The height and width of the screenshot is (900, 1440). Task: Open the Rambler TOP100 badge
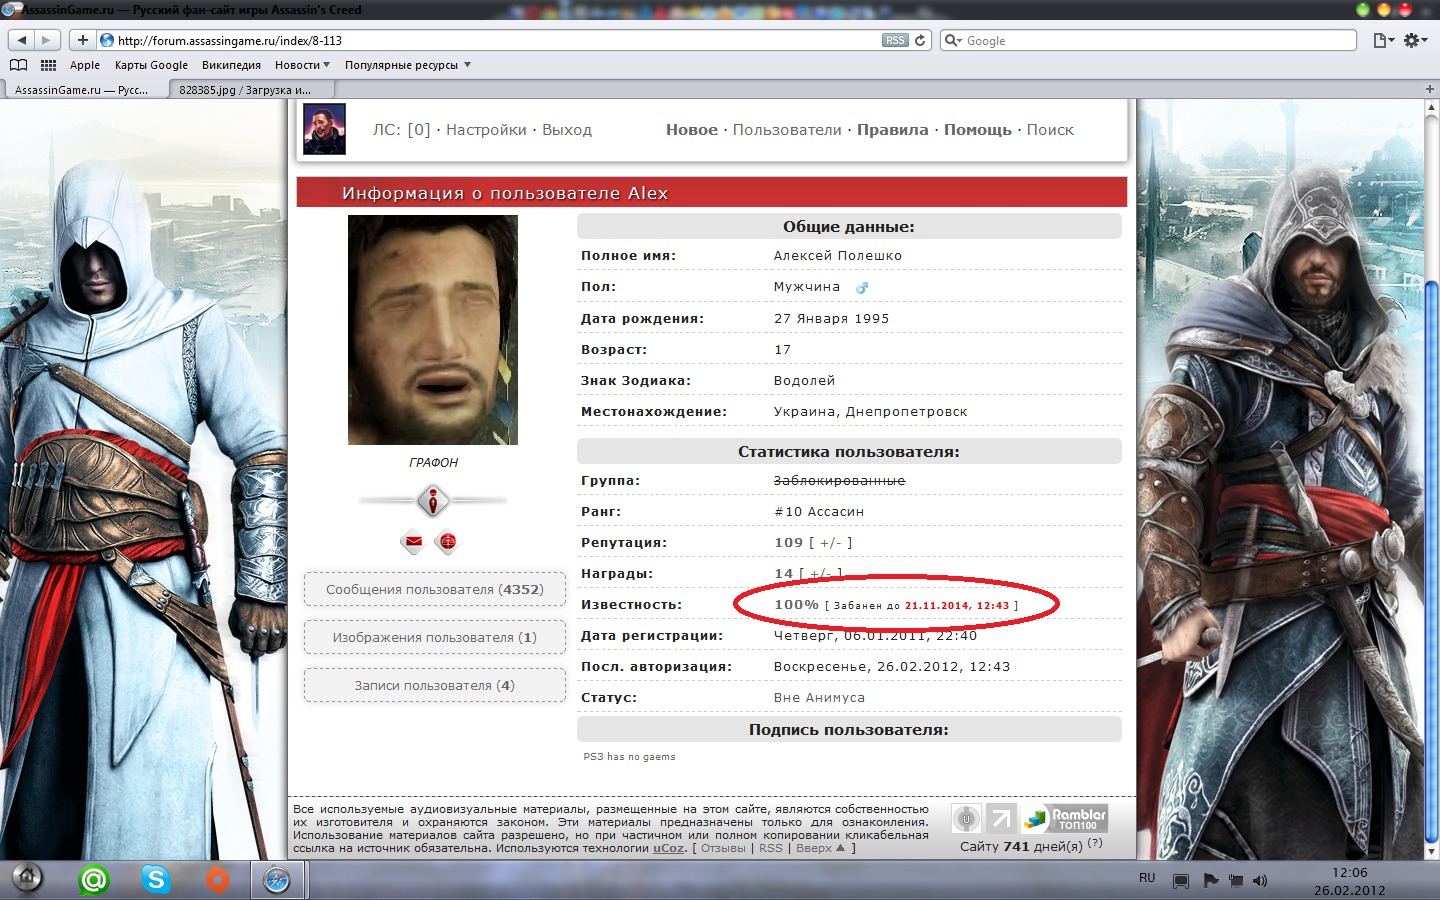1064,819
